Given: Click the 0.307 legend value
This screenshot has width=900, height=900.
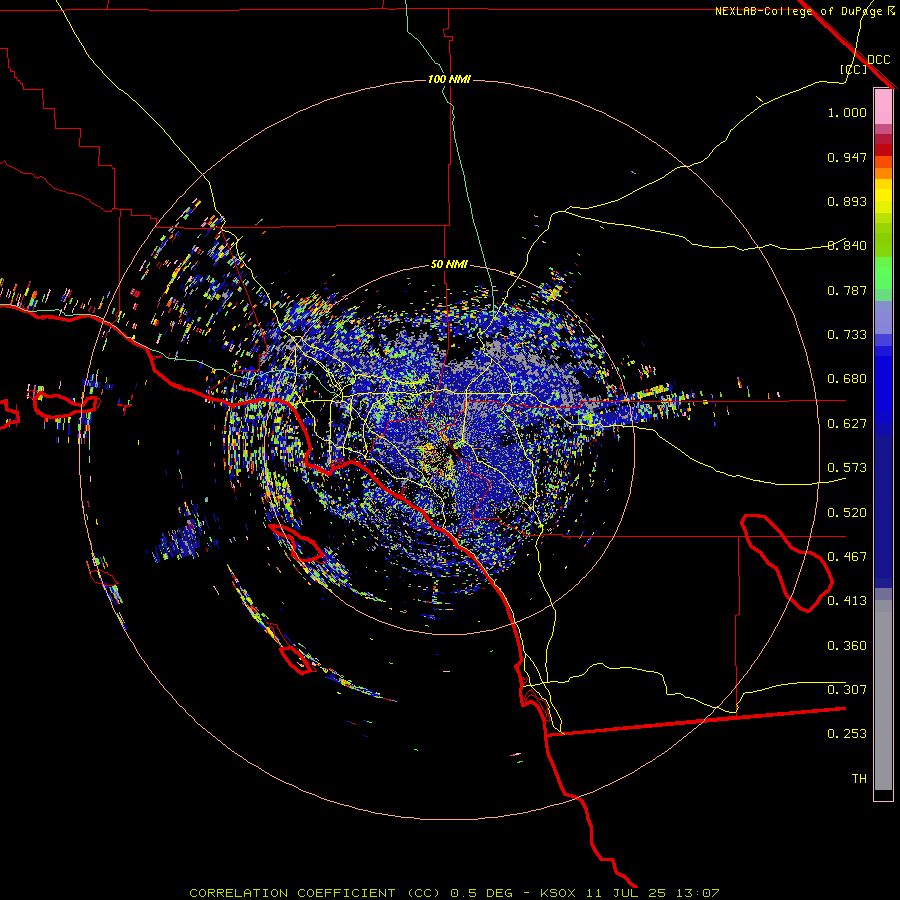Looking at the screenshot, I should (x=847, y=690).
